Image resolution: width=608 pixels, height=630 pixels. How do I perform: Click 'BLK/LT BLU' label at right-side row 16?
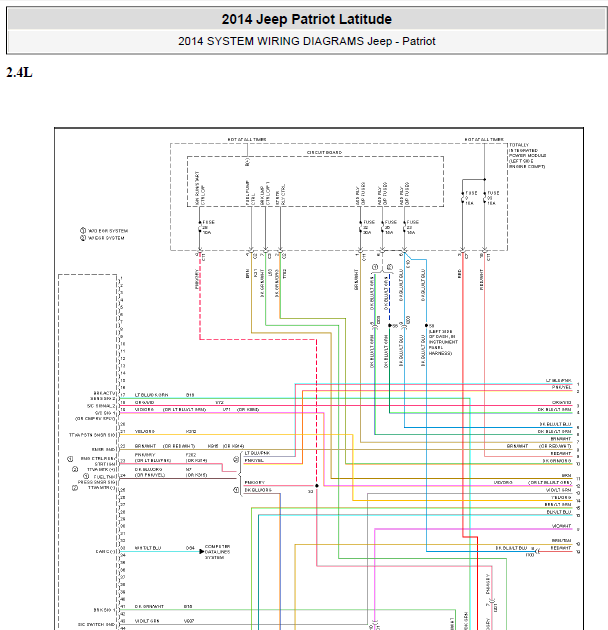(559, 512)
